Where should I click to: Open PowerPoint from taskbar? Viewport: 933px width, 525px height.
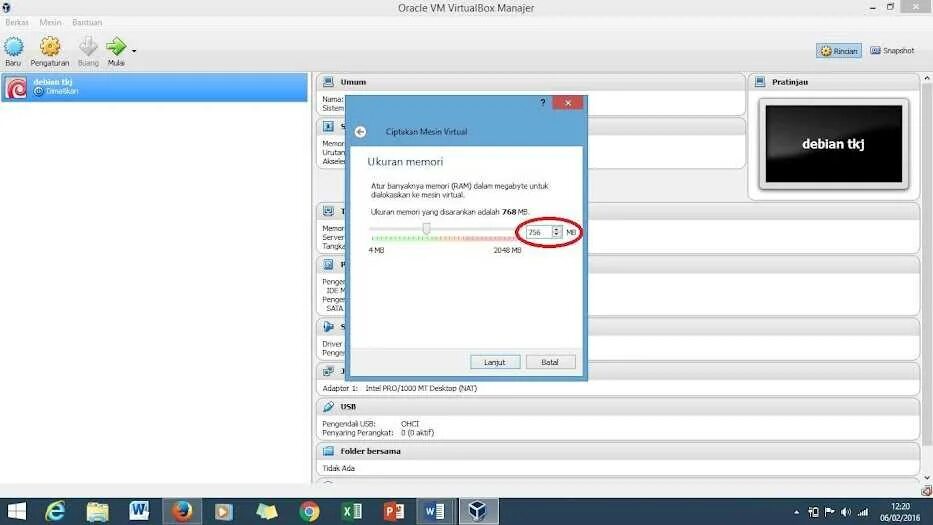click(x=393, y=511)
